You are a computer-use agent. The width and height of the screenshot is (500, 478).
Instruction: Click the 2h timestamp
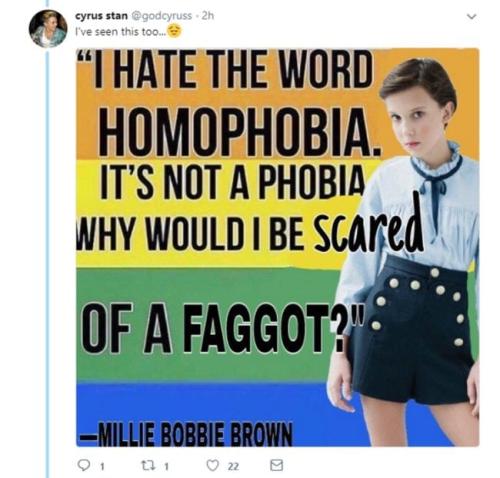pos(207,16)
